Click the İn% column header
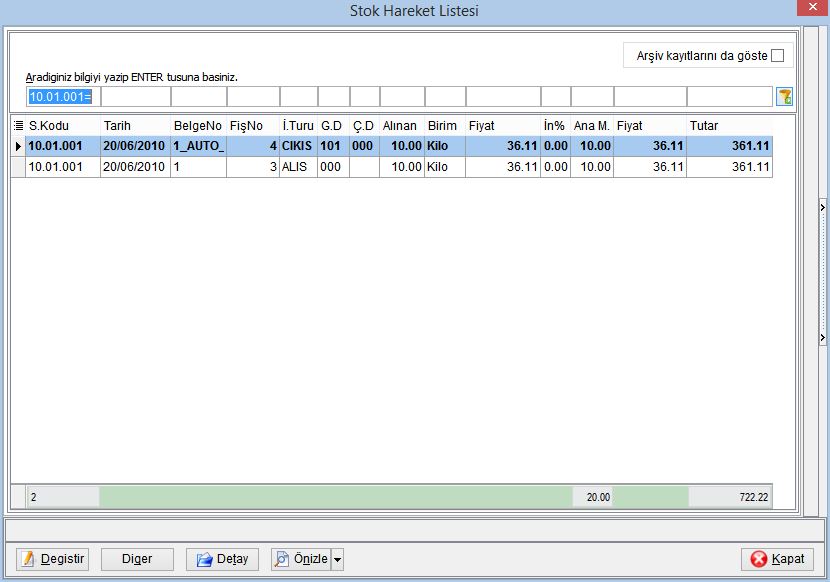The height and width of the screenshot is (582, 830). [x=555, y=126]
